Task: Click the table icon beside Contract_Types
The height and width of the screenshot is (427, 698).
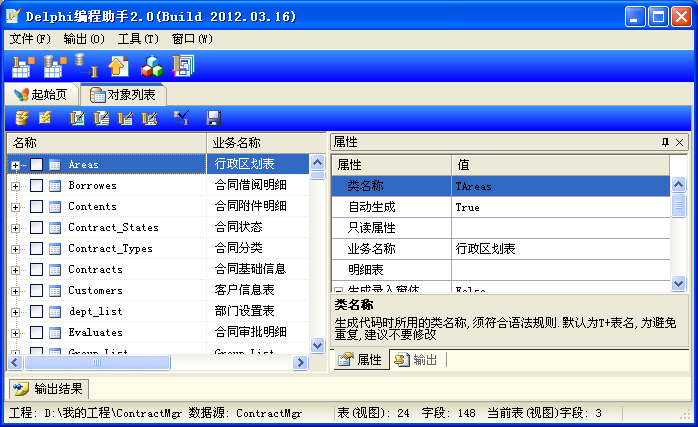Action: coord(55,248)
